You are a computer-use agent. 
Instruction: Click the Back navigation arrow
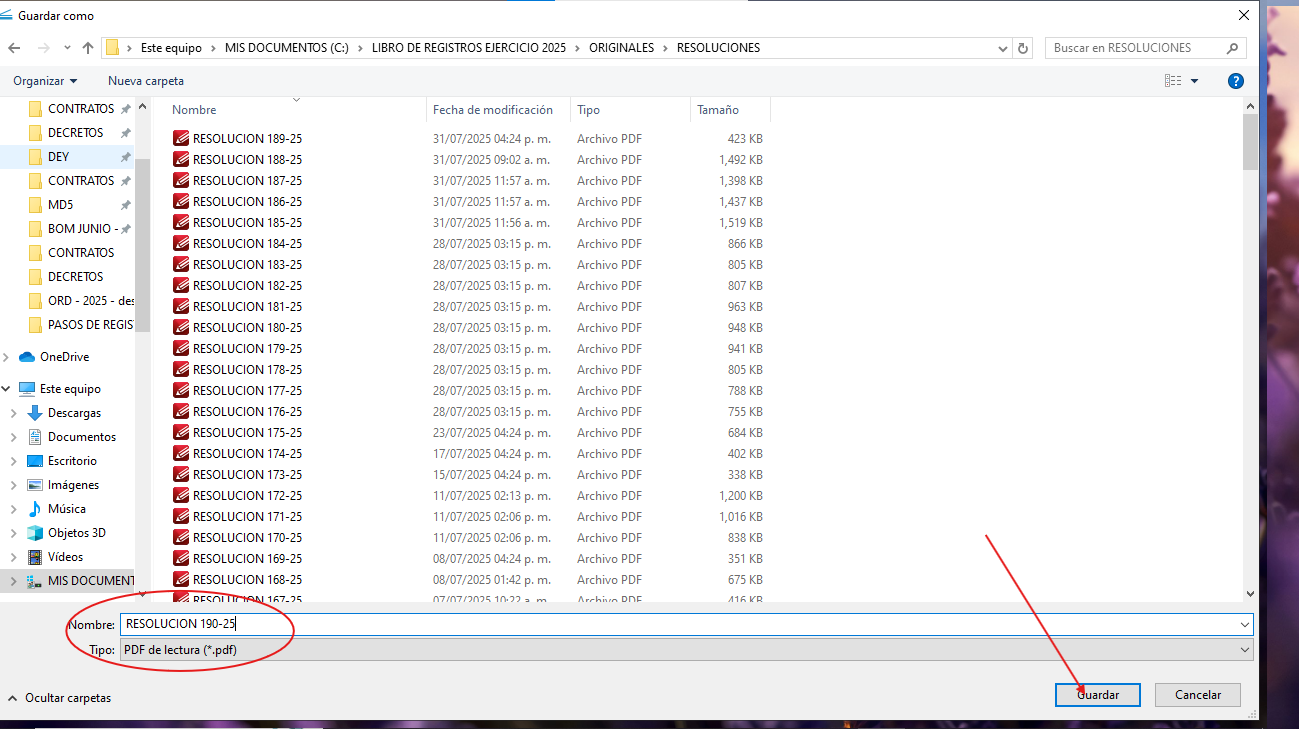[14, 48]
